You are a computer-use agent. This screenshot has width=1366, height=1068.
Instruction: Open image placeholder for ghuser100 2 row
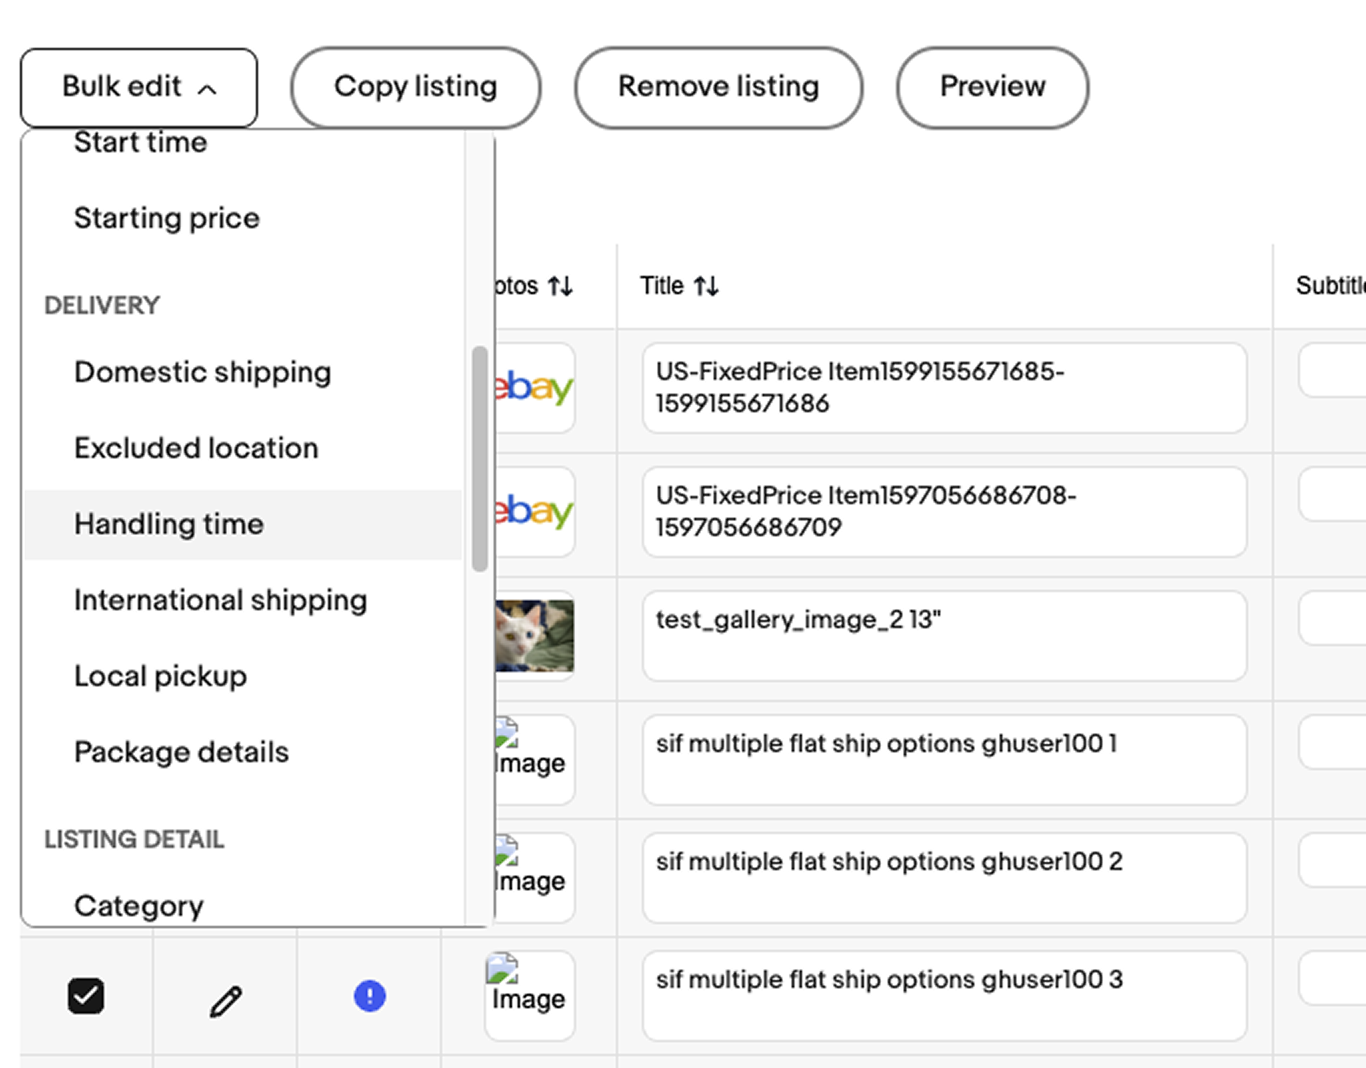pyautogui.click(x=534, y=878)
